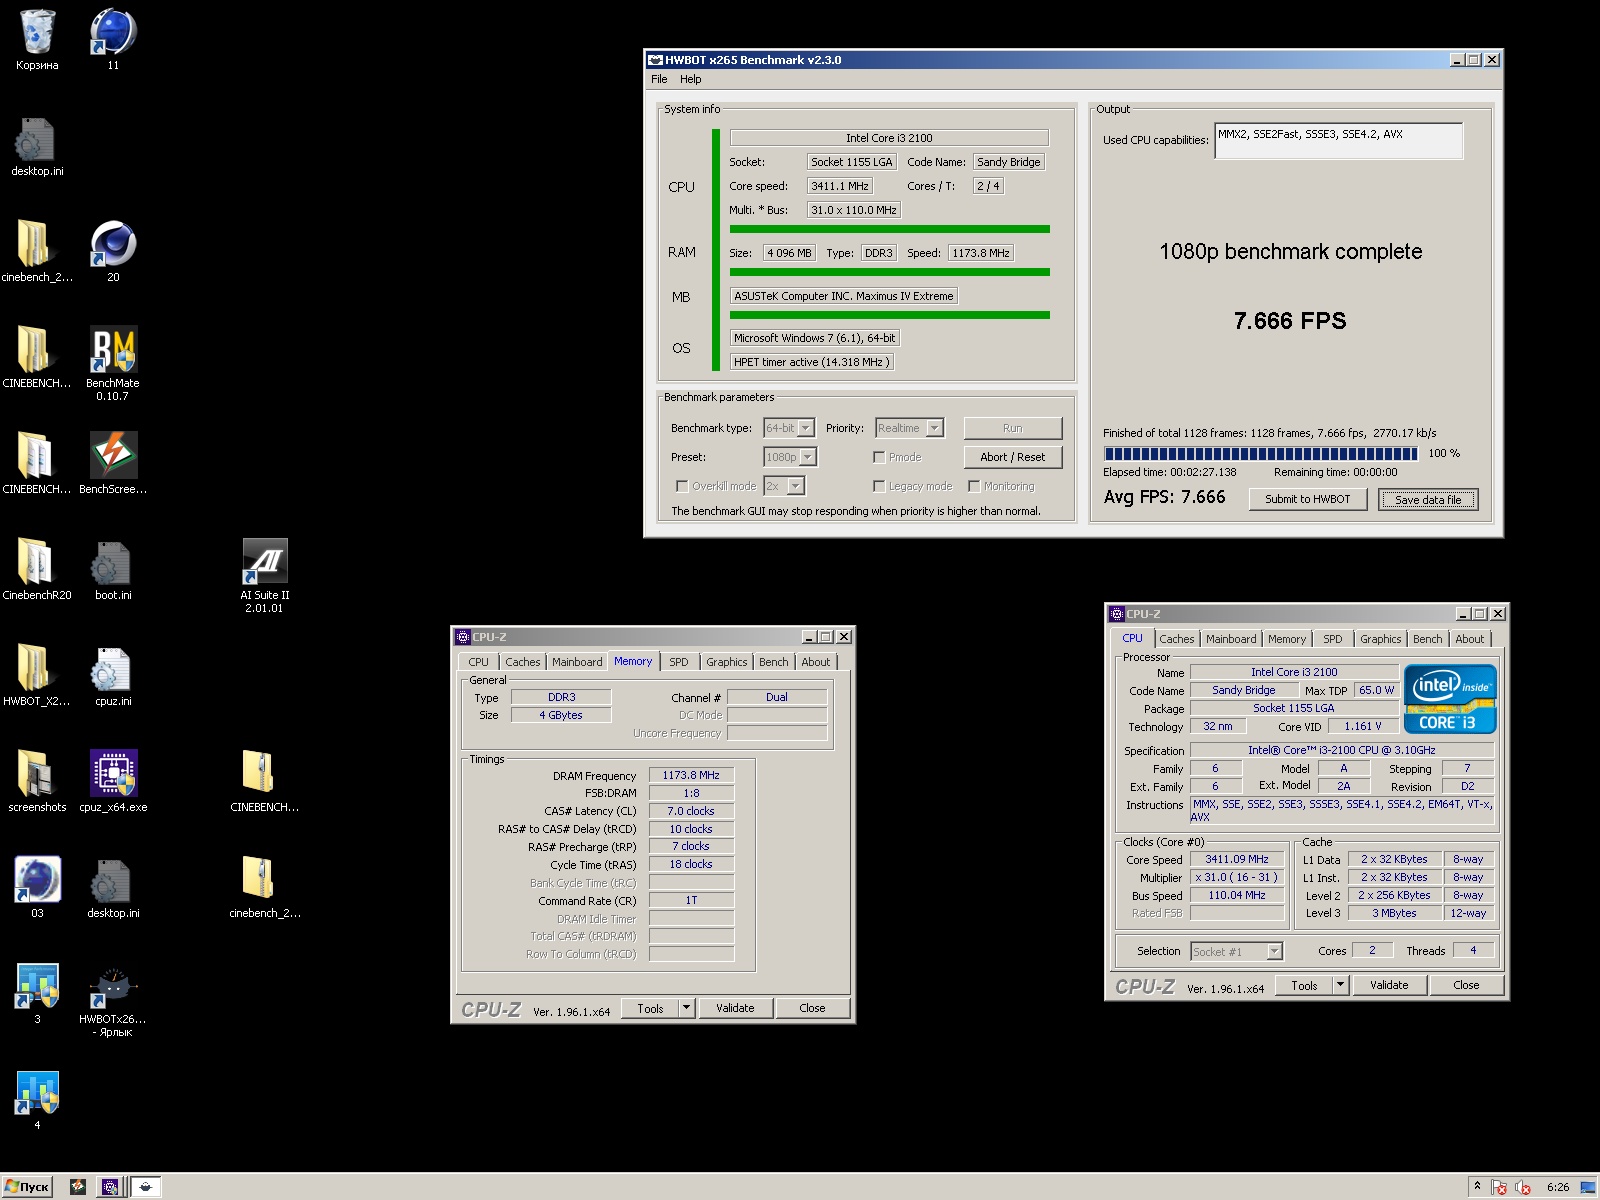The image size is (1600, 1200).
Task: Click the volume tray icon
Action: 1523,1187
